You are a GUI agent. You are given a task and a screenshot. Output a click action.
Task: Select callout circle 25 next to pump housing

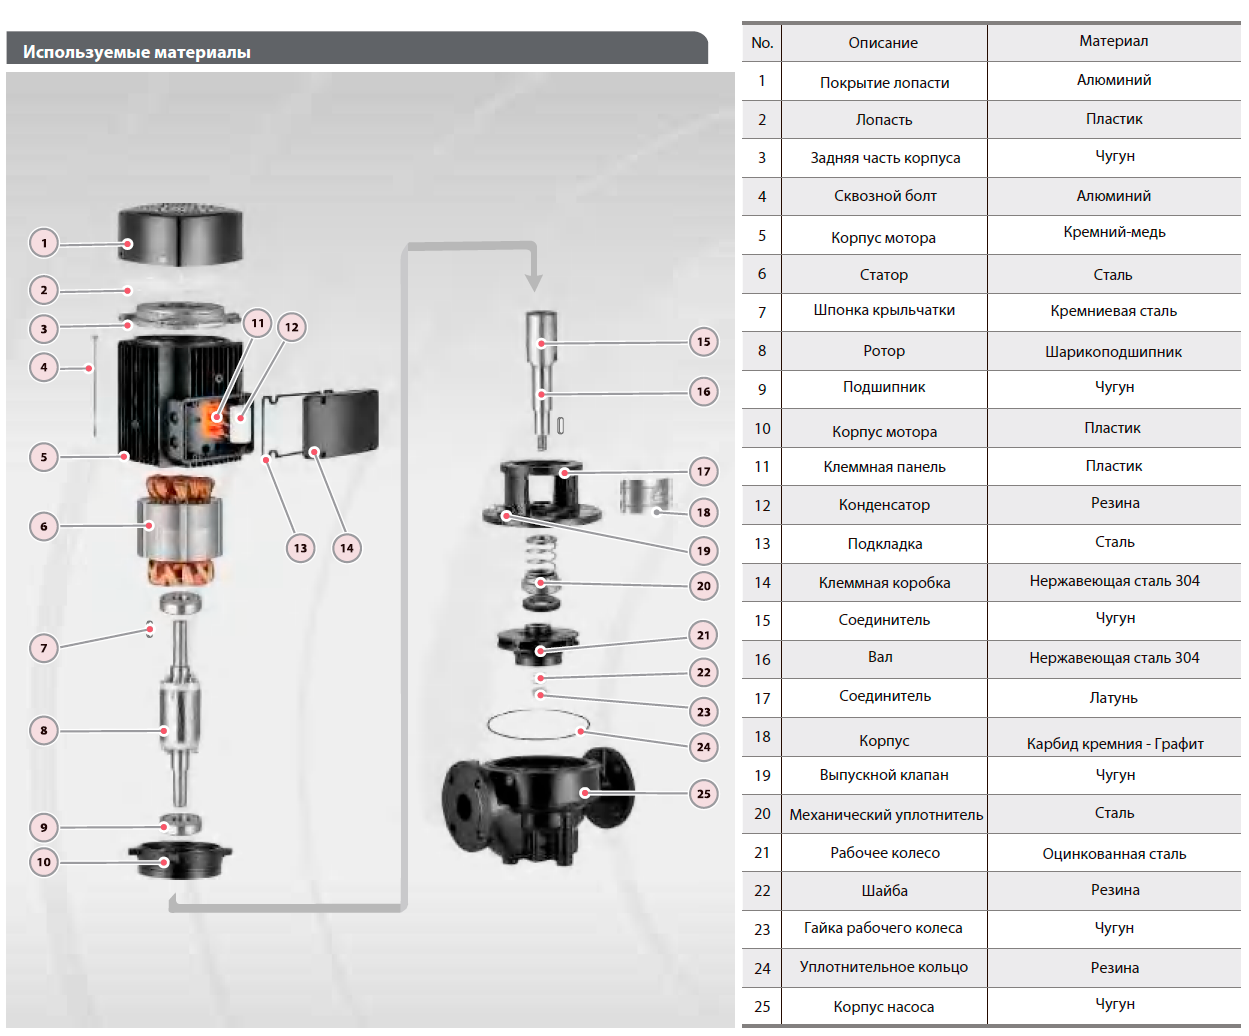coord(704,794)
